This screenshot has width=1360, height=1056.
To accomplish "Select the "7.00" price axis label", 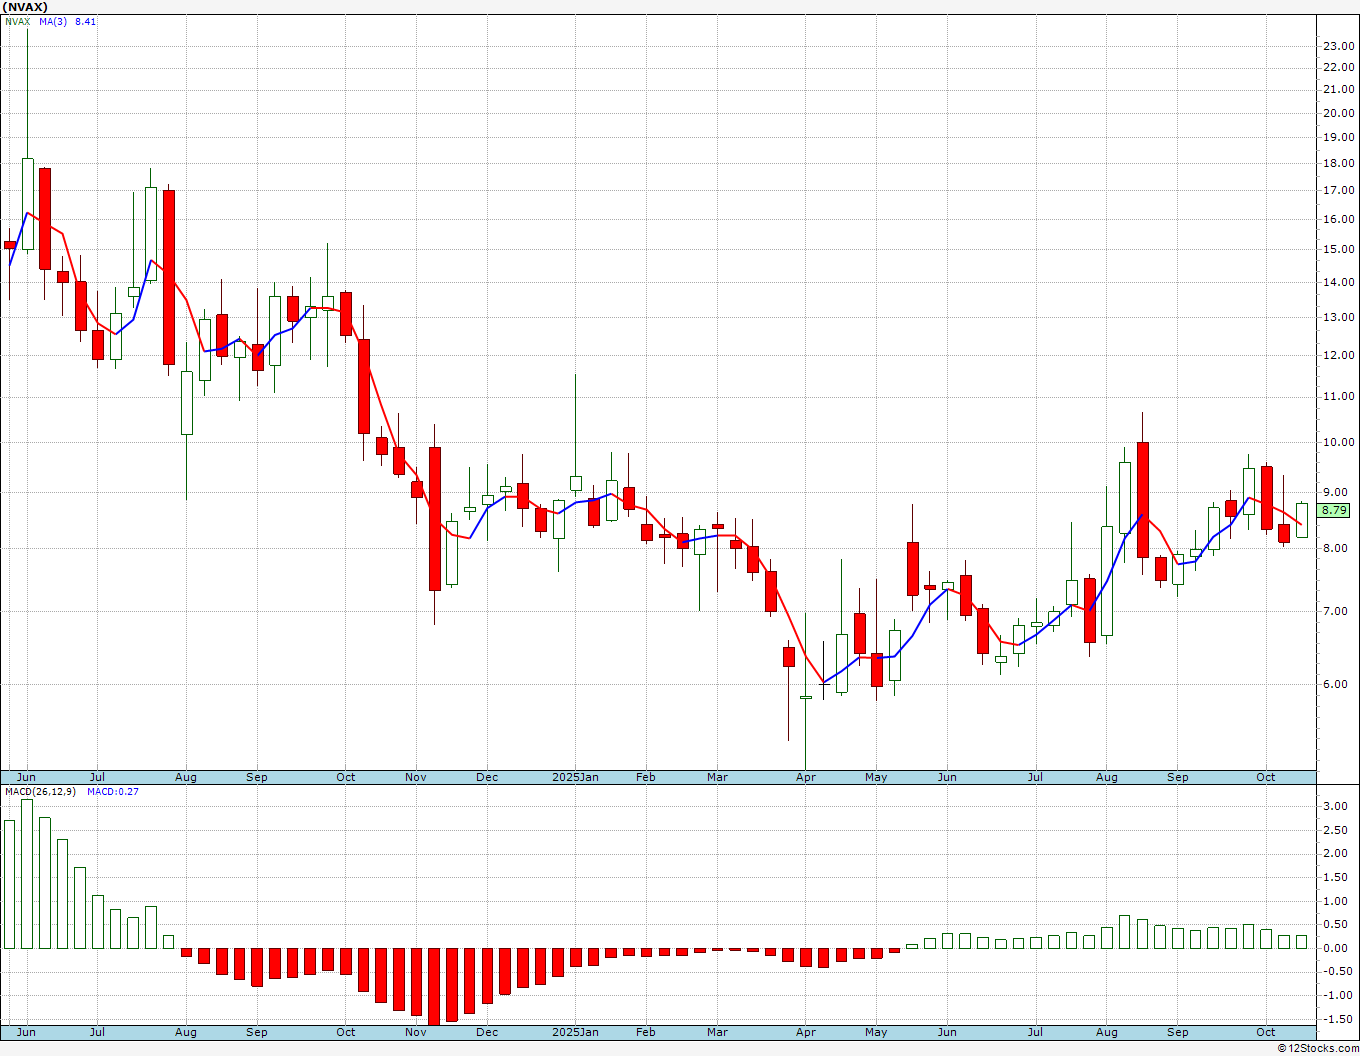I will 1335,611.
